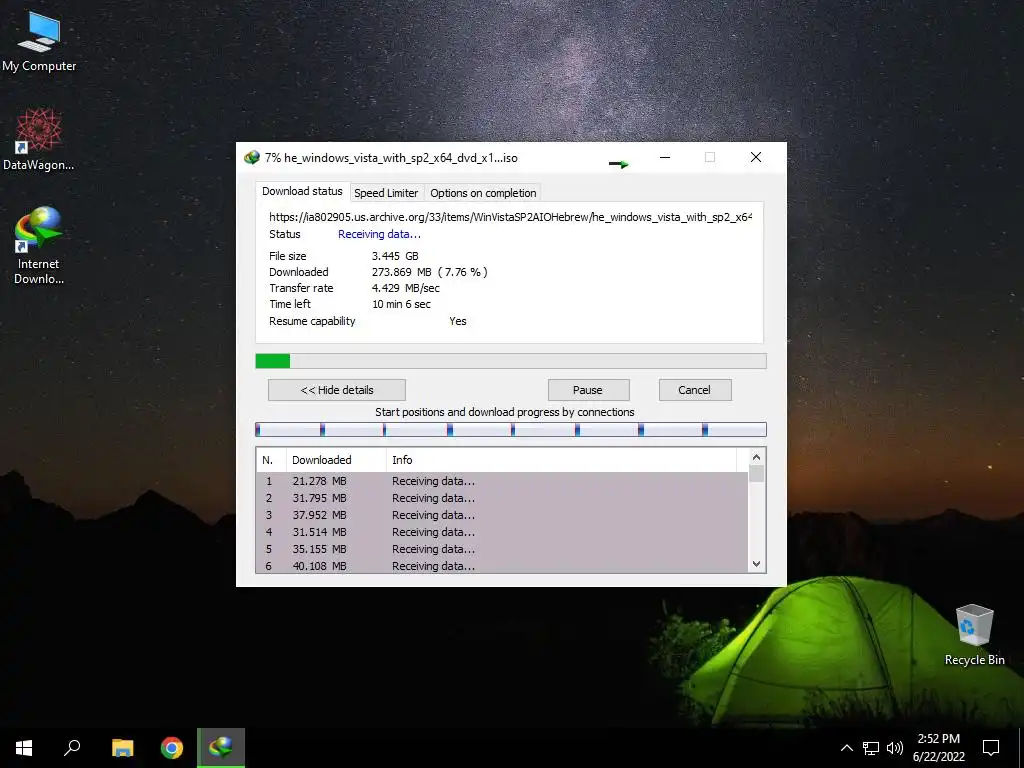
Task: Click the connections progress segment bar
Action: (x=511, y=429)
